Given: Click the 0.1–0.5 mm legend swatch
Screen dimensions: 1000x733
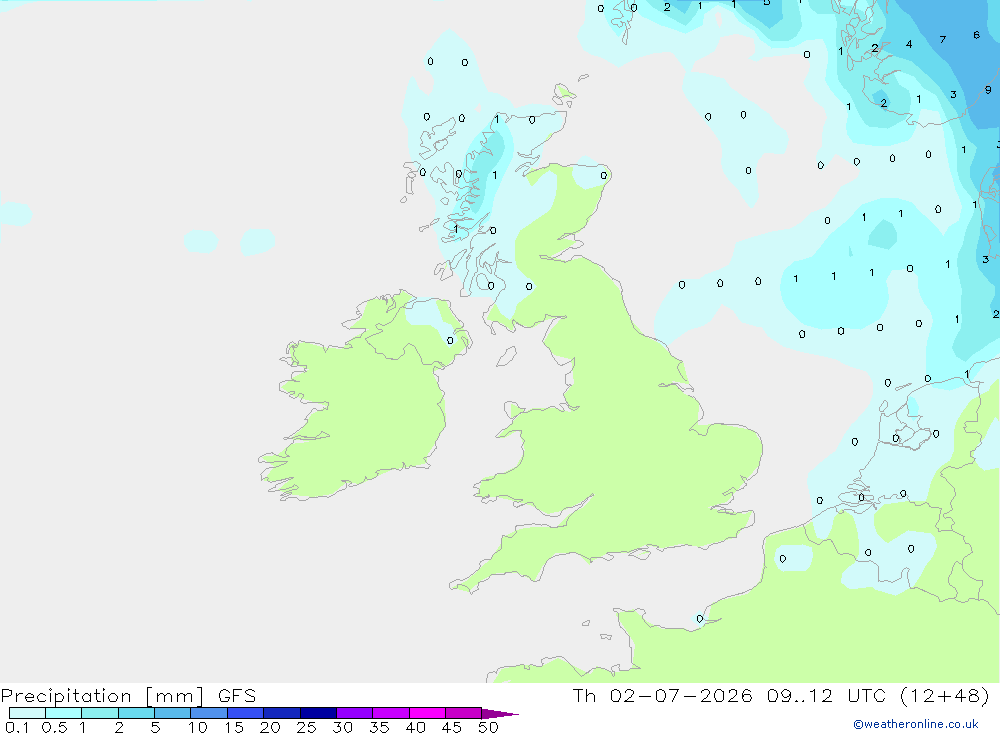Looking at the screenshot, I should [27, 713].
